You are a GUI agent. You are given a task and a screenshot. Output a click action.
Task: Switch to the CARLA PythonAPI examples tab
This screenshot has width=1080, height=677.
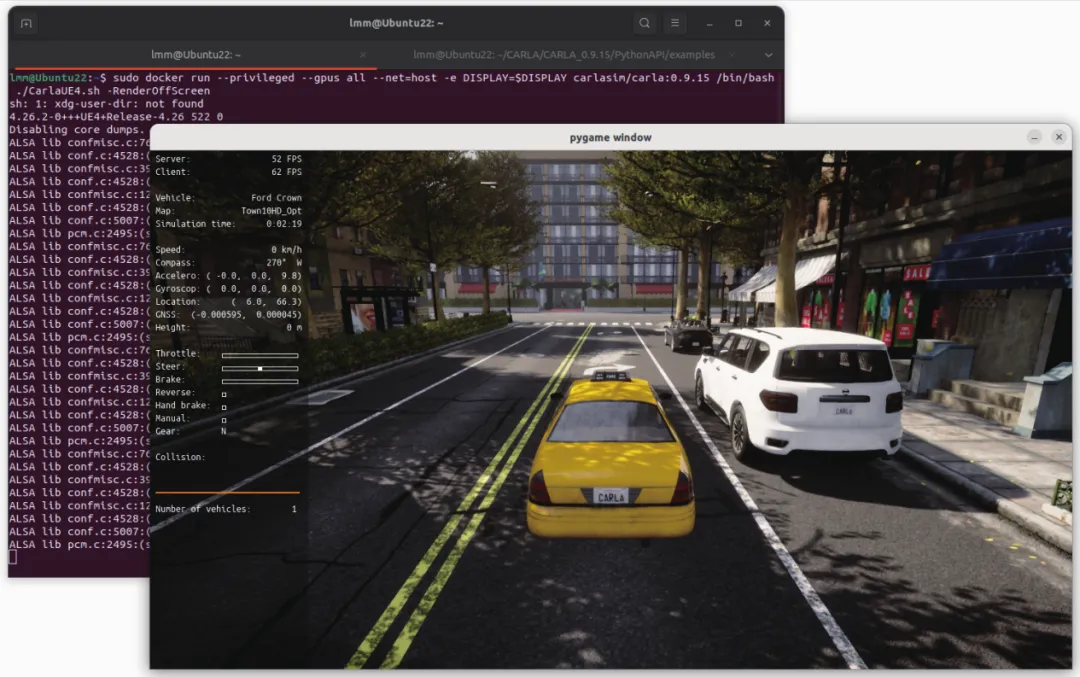[x=563, y=55]
